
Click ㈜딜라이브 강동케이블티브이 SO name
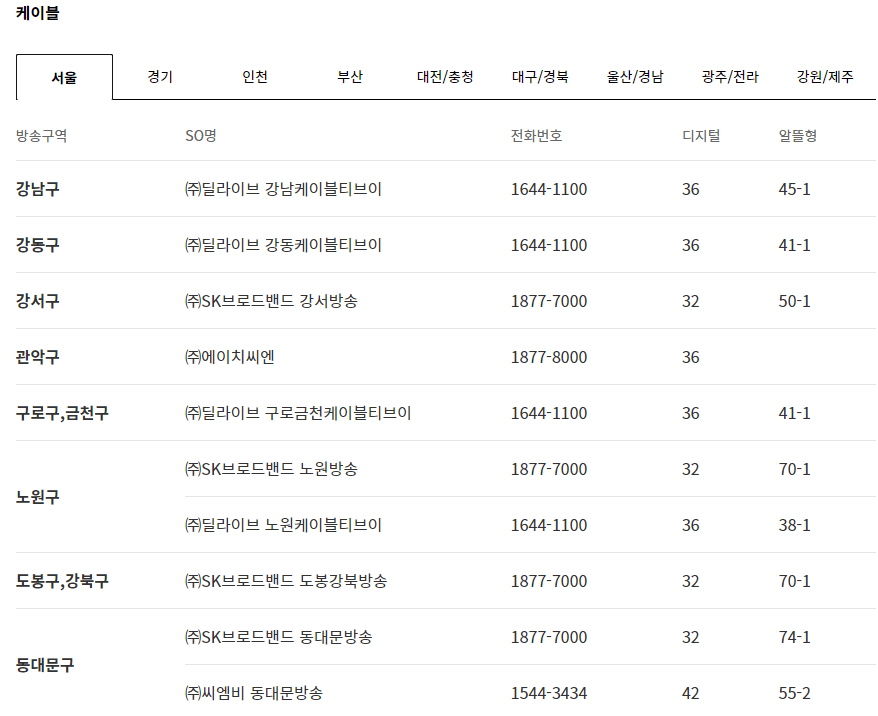(x=283, y=245)
